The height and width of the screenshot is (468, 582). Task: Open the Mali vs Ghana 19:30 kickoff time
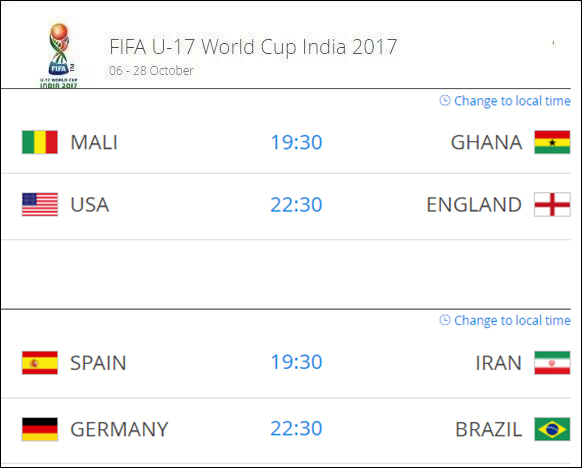click(296, 142)
